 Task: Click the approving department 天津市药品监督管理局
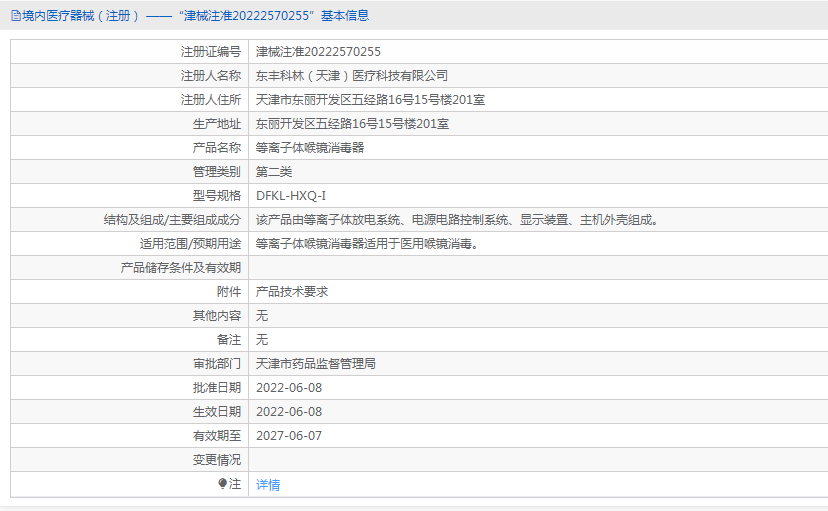point(316,364)
